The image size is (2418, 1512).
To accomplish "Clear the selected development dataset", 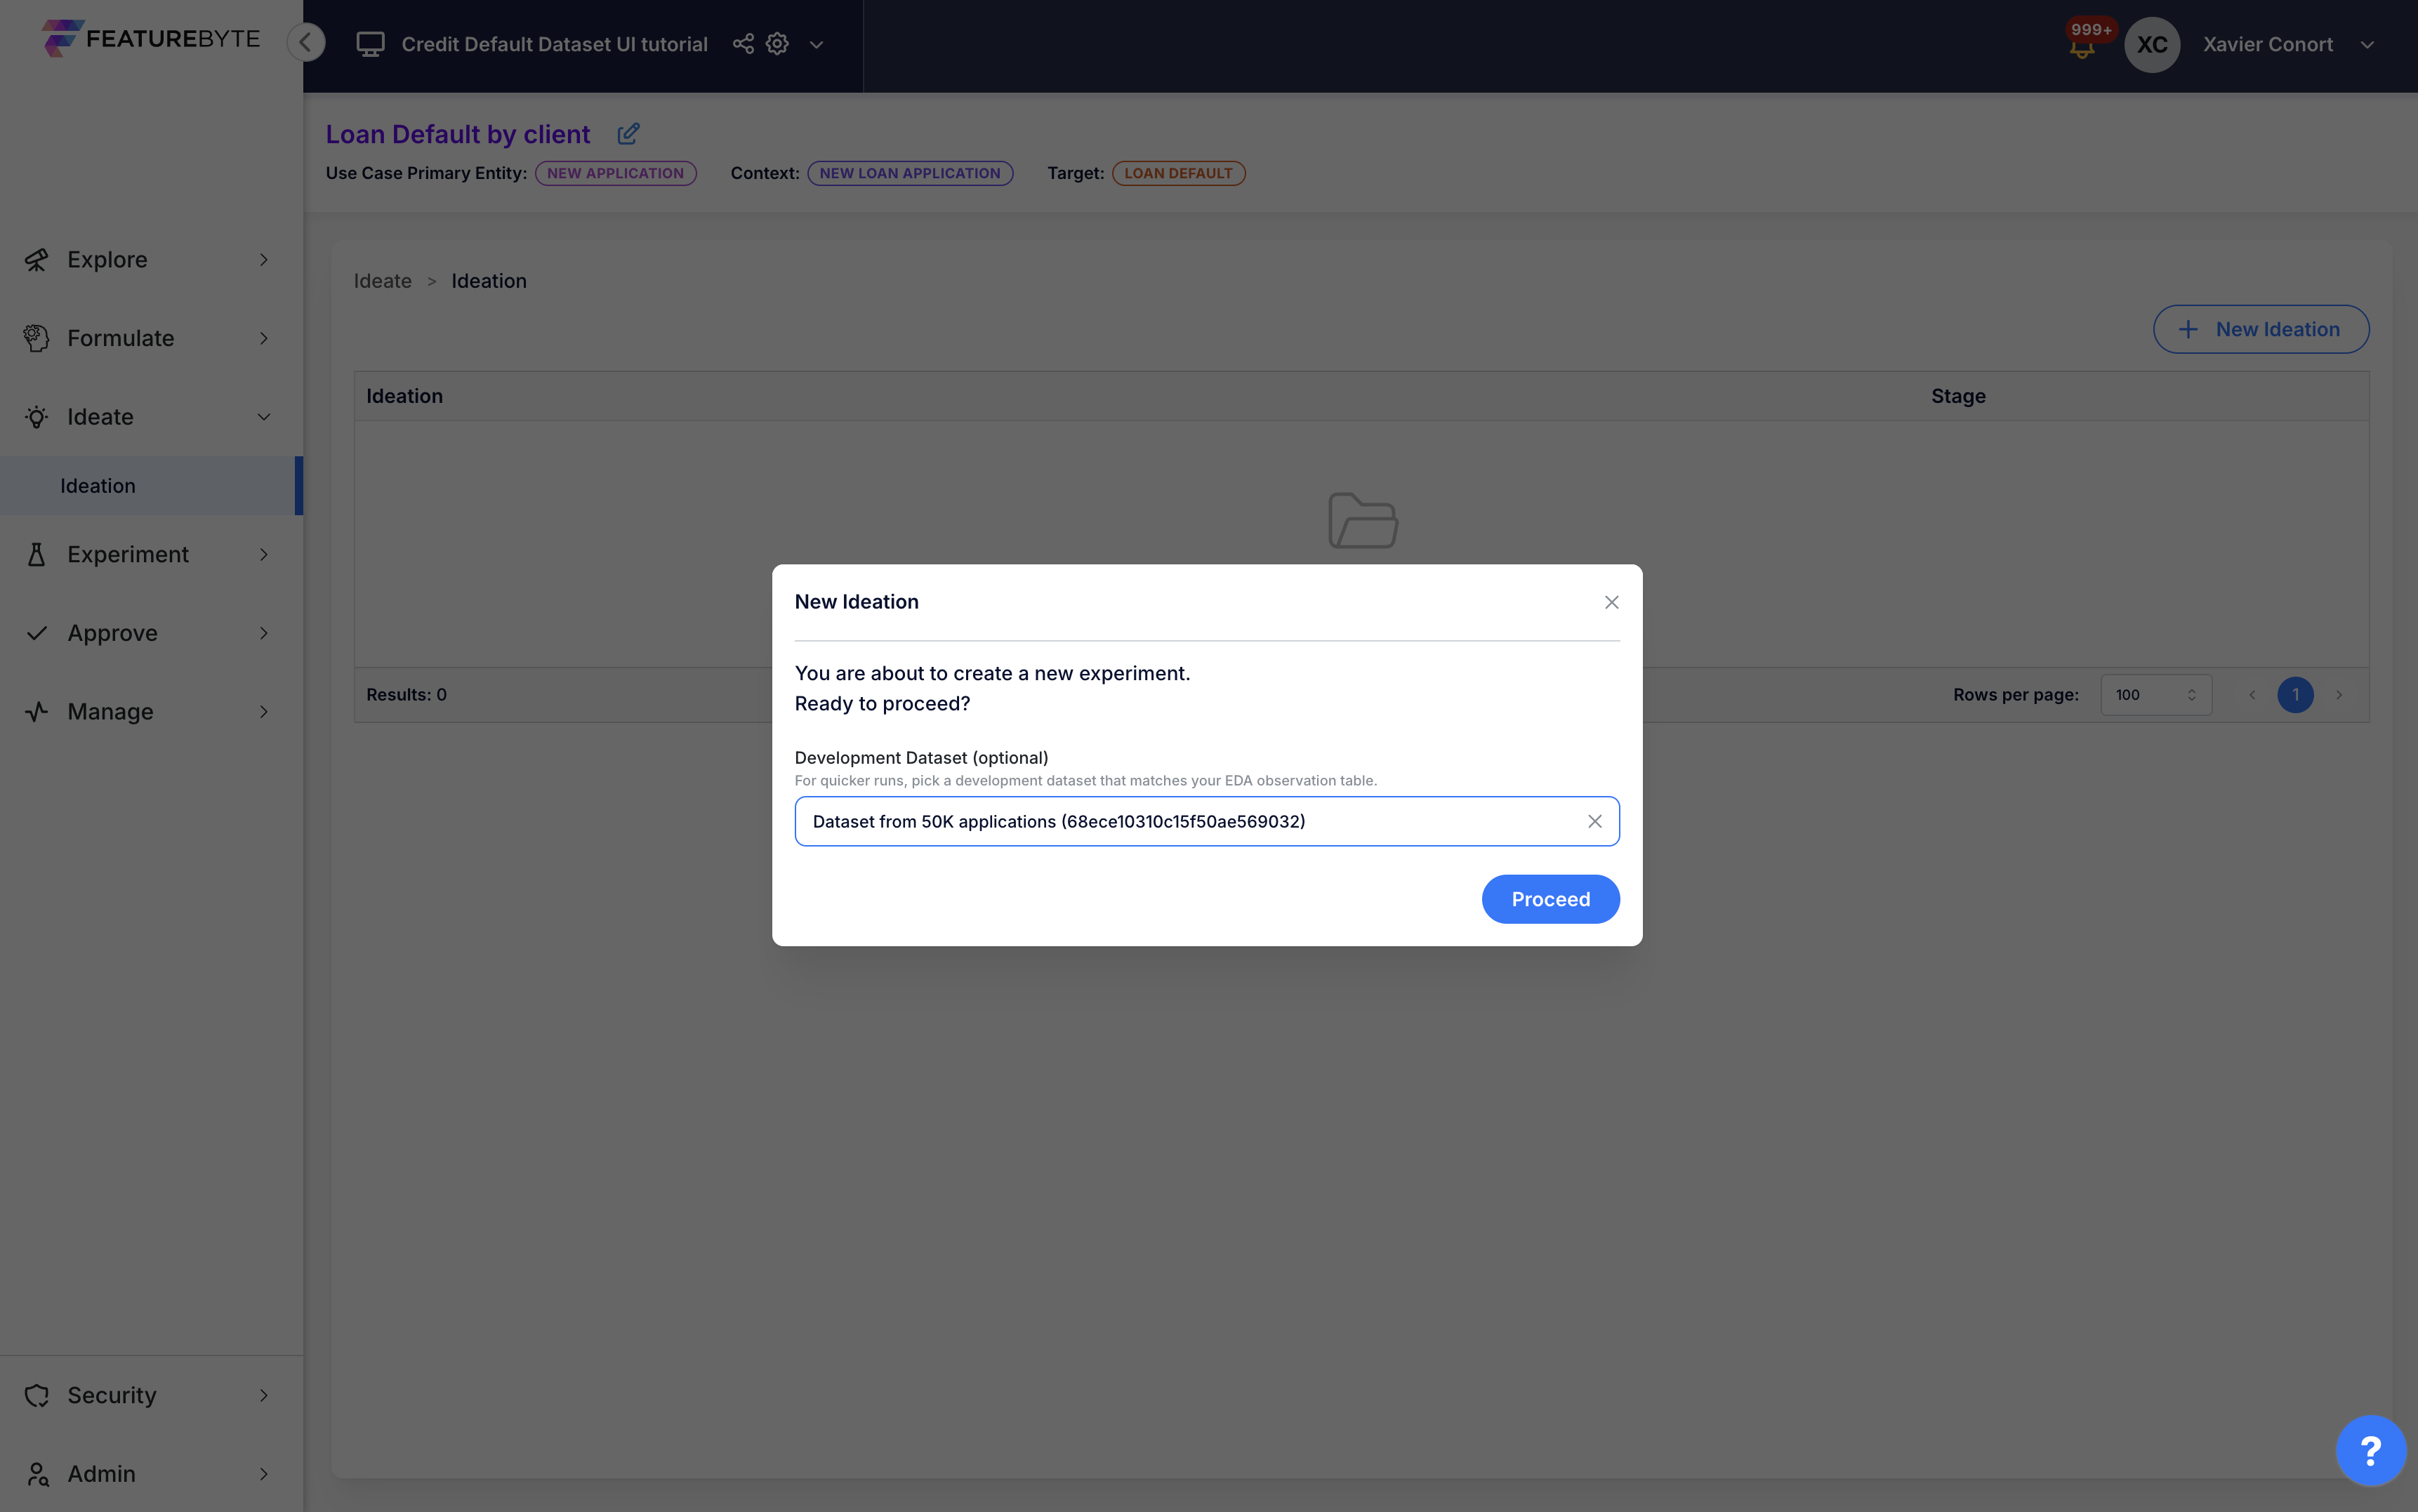I will (1594, 821).
